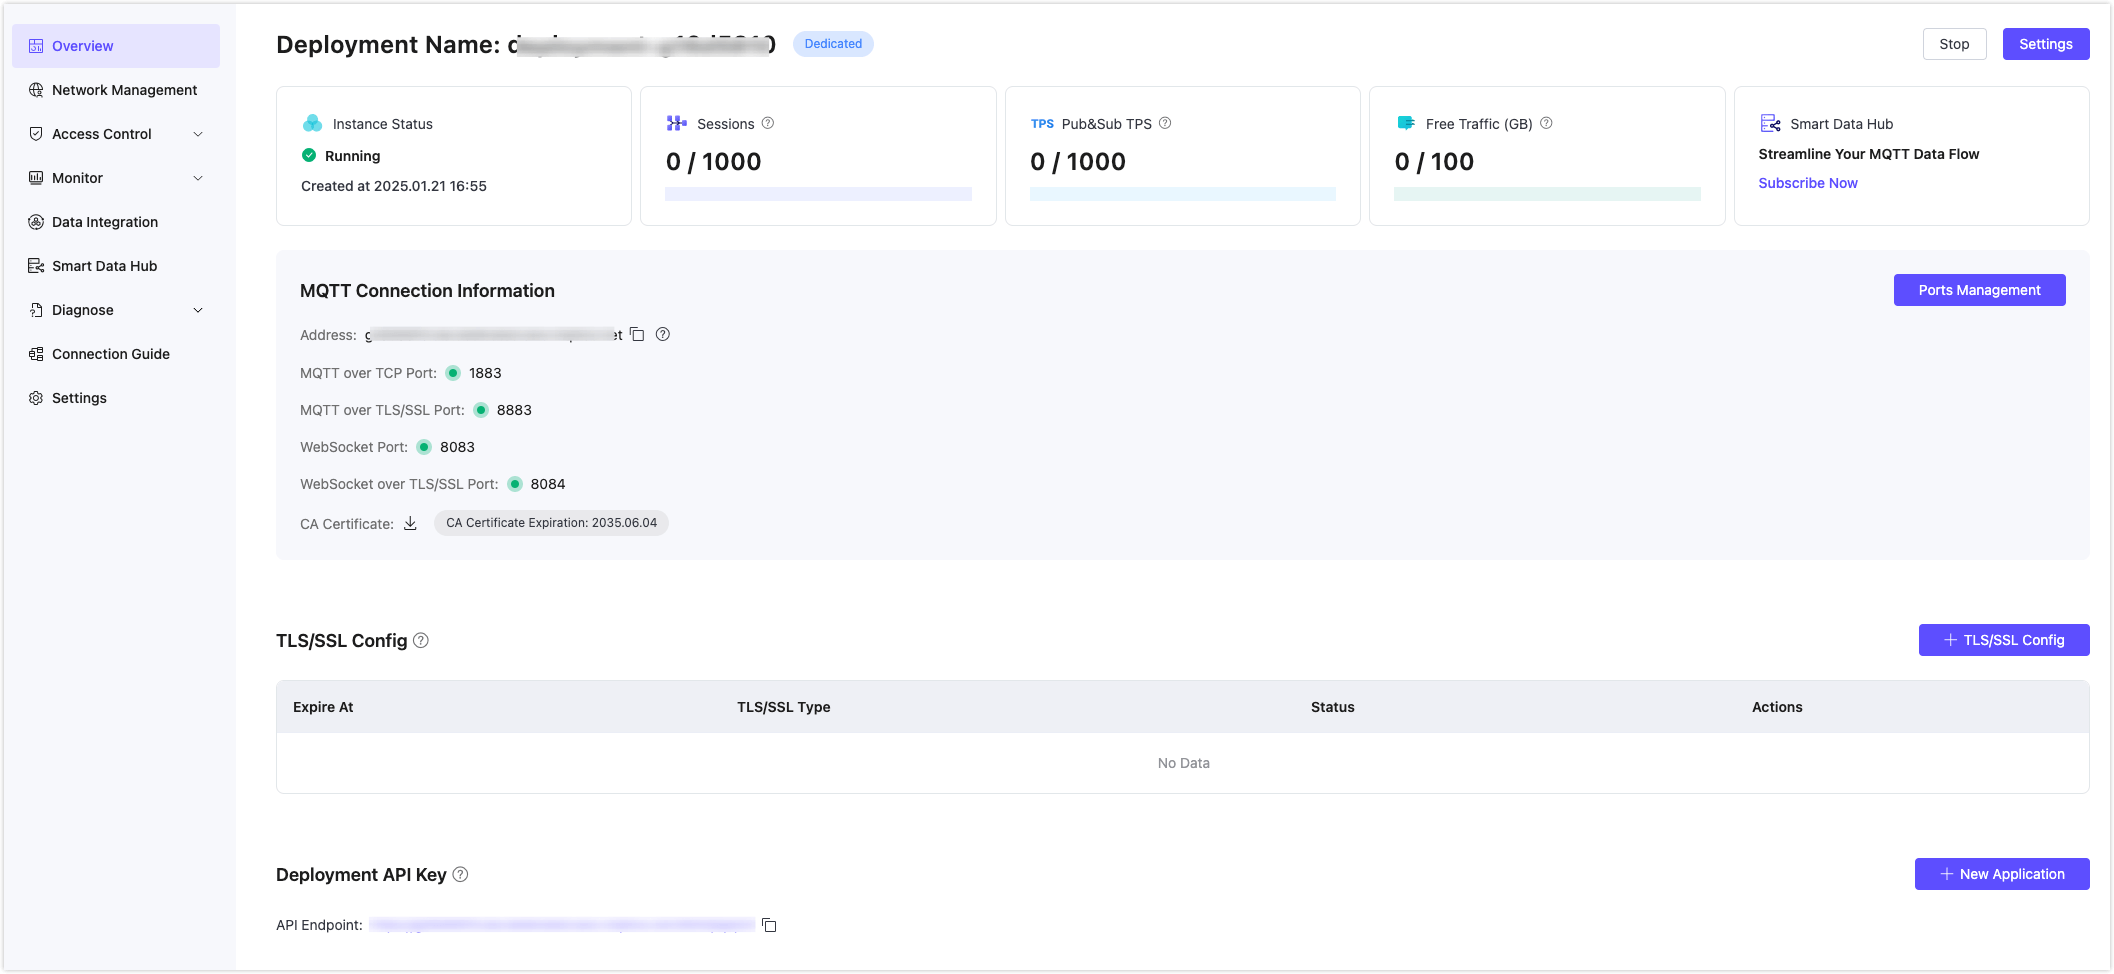This screenshot has height=974, width=2114.
Task: Go to Data Integration page
Action: pyautogui.click(x=105, y=222)
